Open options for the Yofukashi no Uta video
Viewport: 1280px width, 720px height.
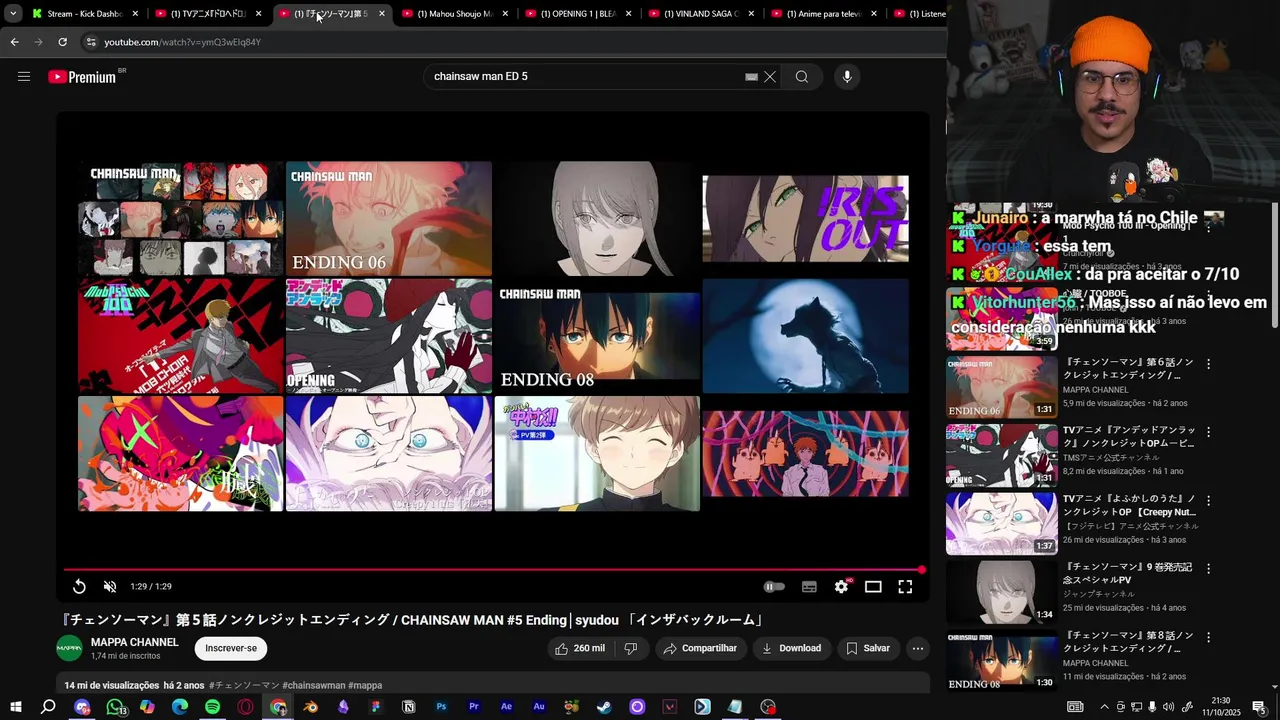point(1208,500)
